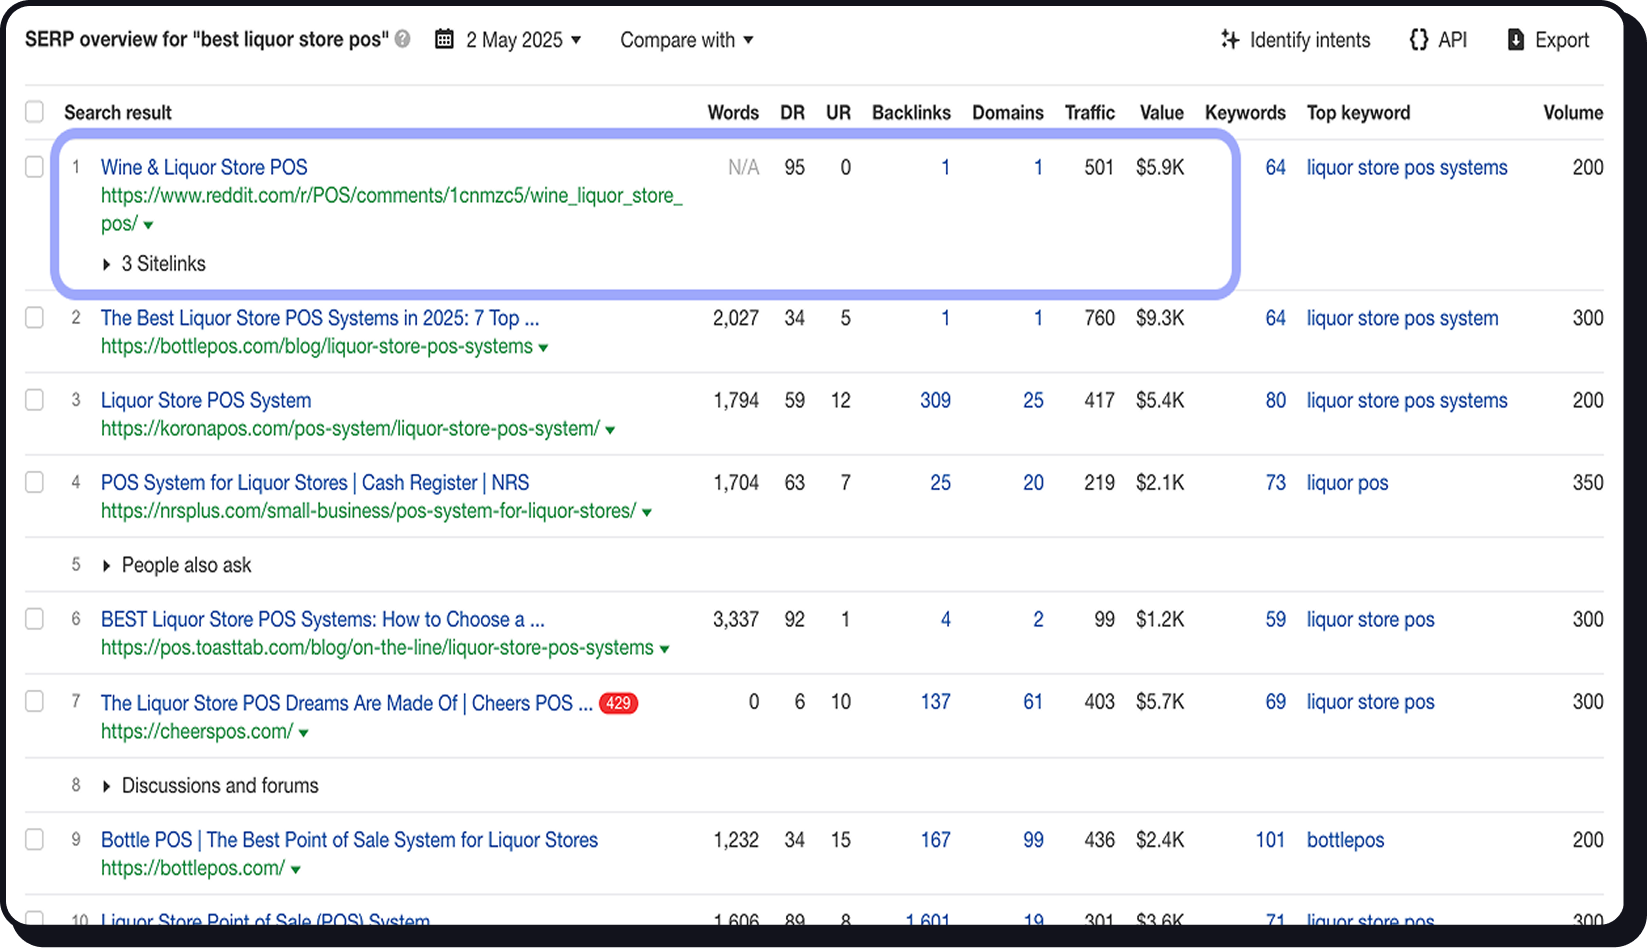This screenshot has width=1647, height=948.
Task: Toggle the select-all checkbox in header
Action: pyautogui.click(x=34, y=111)
